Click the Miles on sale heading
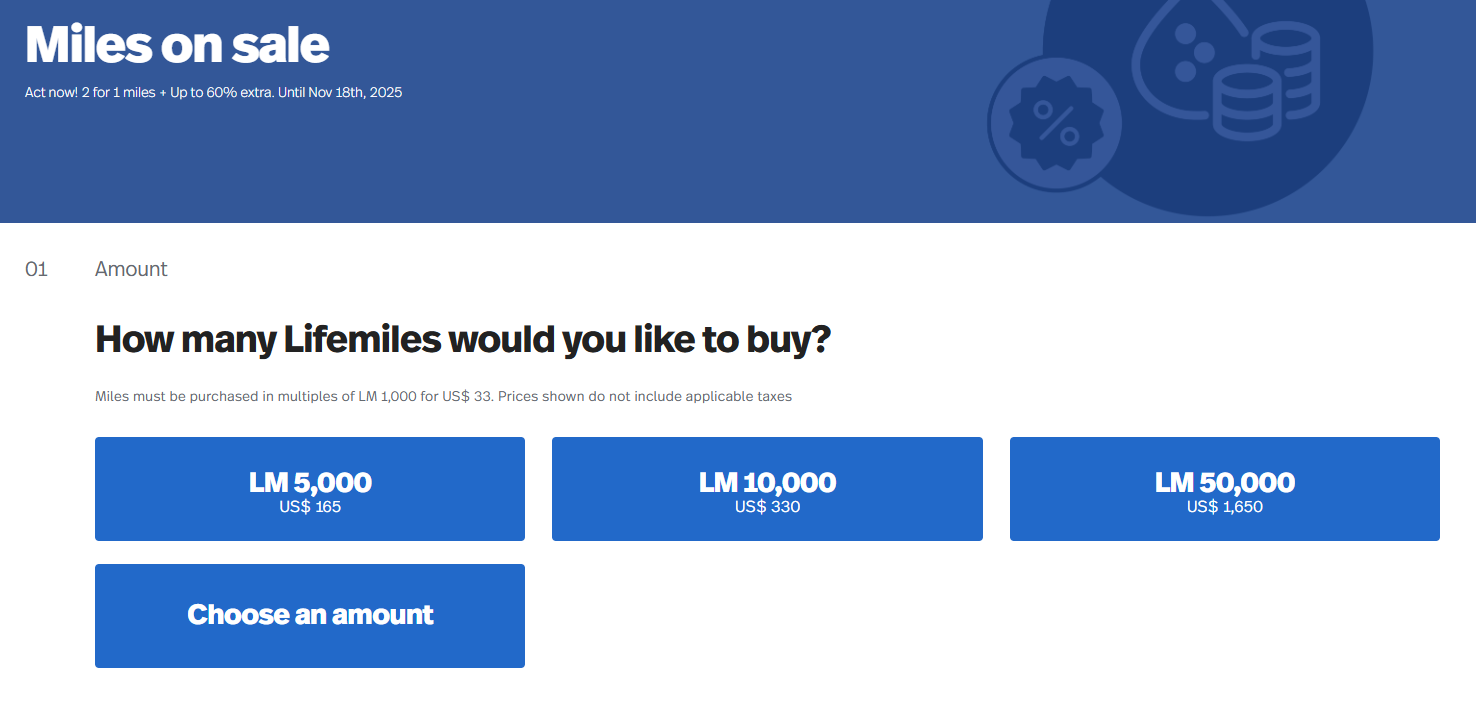 click(176, 44)
